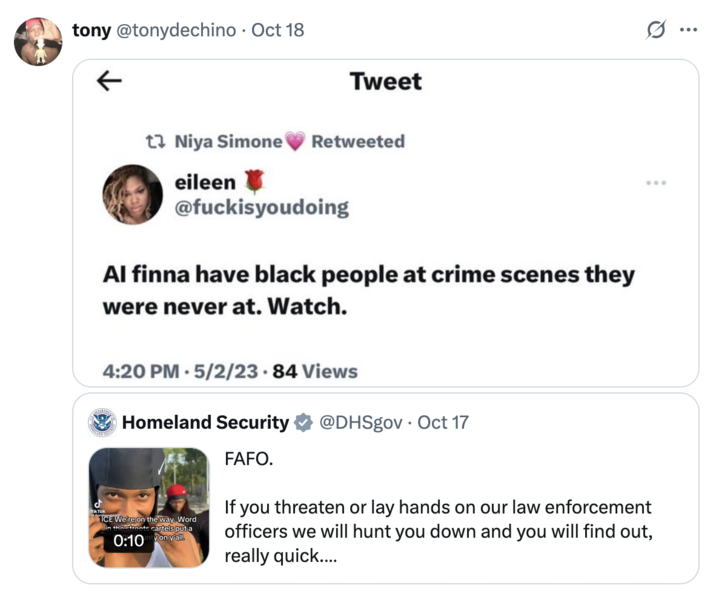The image size is (716, 591).
Task: Open the tony display name link
Action: [x=91, y=30]
